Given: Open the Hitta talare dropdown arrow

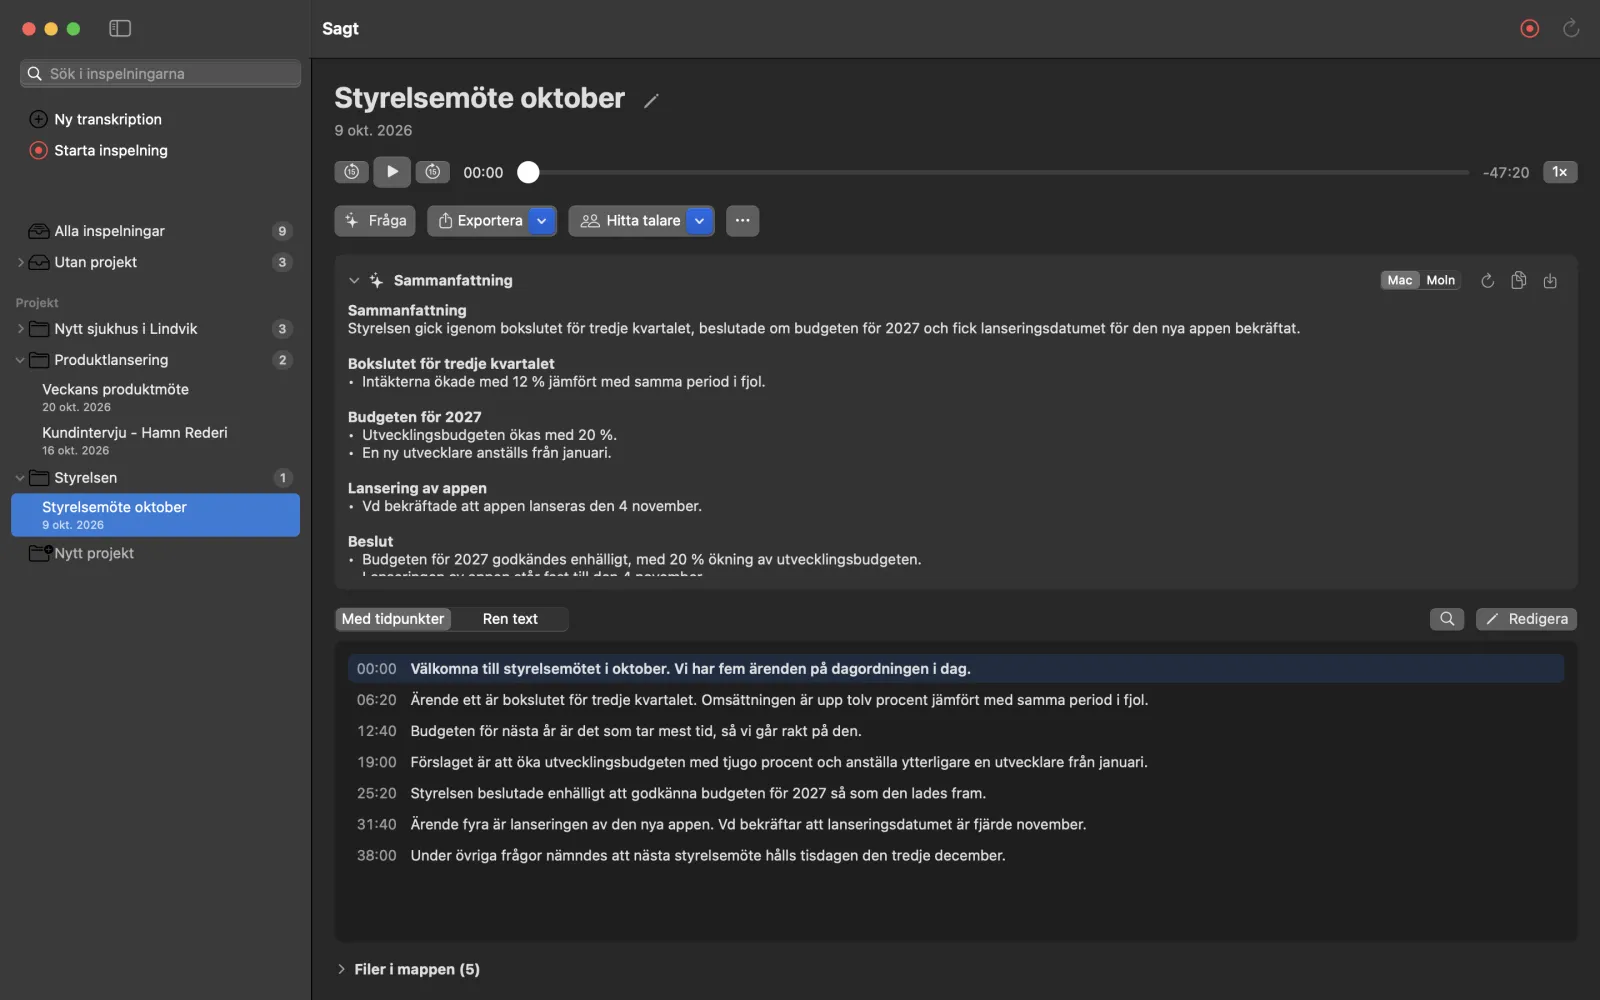Looking at the screenshot, I should coord(699,221).
